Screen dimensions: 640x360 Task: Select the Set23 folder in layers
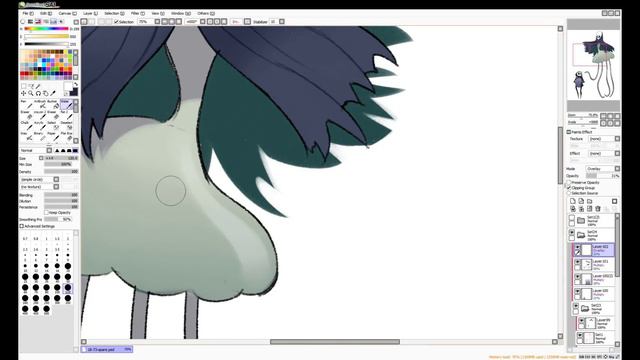pos(593,309)
